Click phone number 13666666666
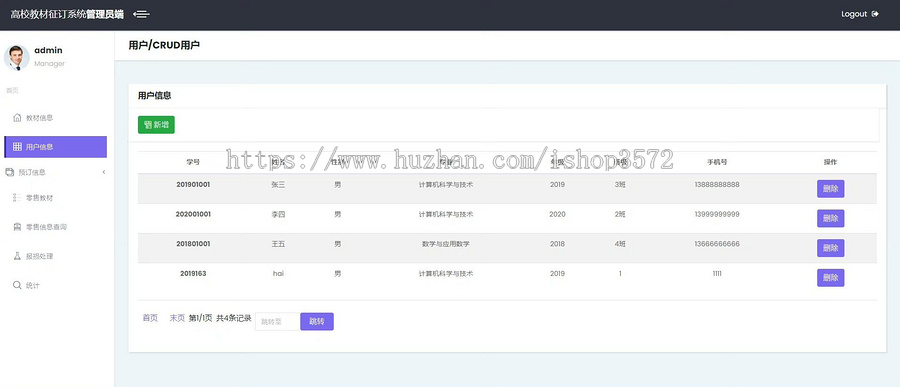900x387 pixels. [x=717, y=244]
